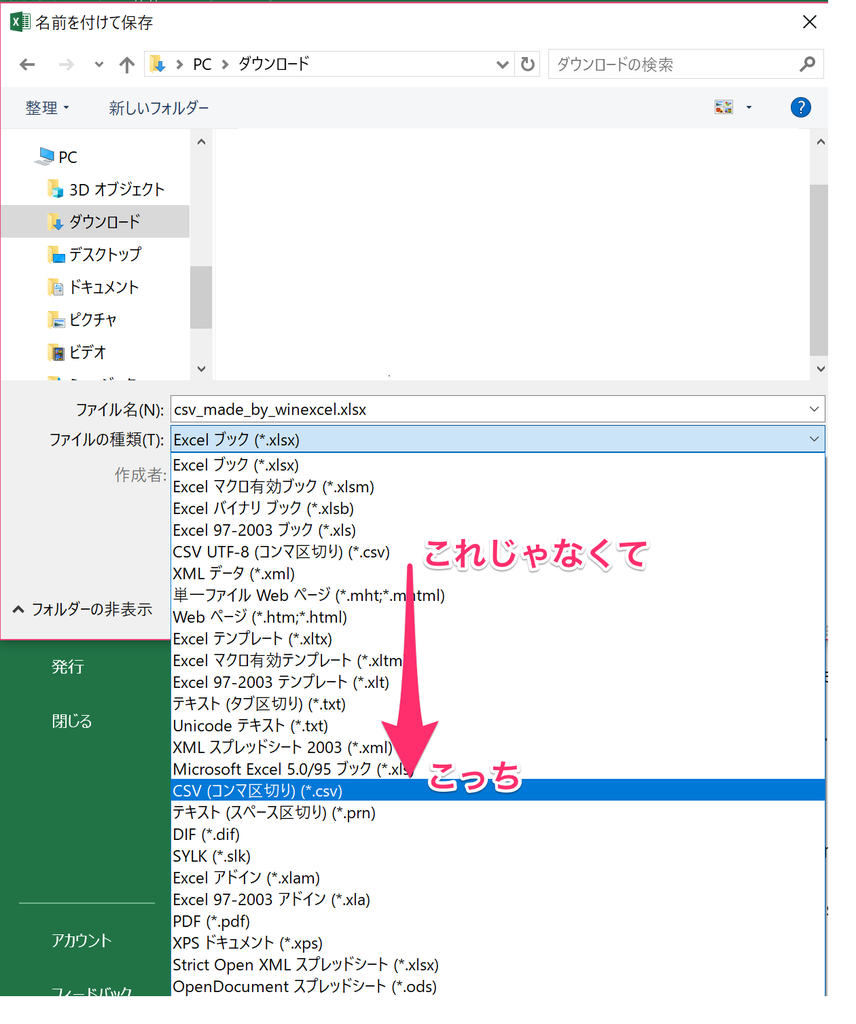The height and width of the screenshot is (1024, 856).
Task: Open ピクチャ in the sidebar
Action: (93, 320)
